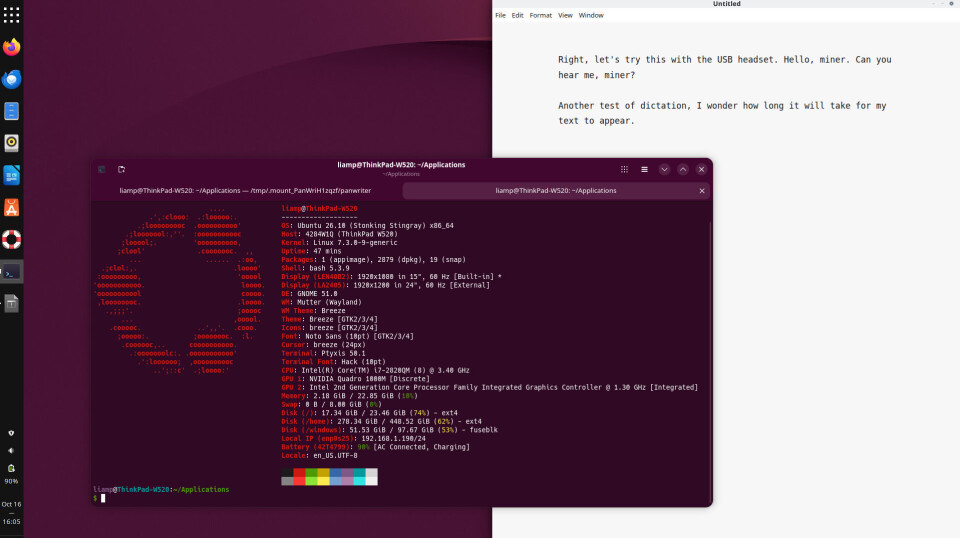Open Rhythmbox music player from the dock
The height and width of the screenshot is (538, 960).
click(x=11, y=143)
